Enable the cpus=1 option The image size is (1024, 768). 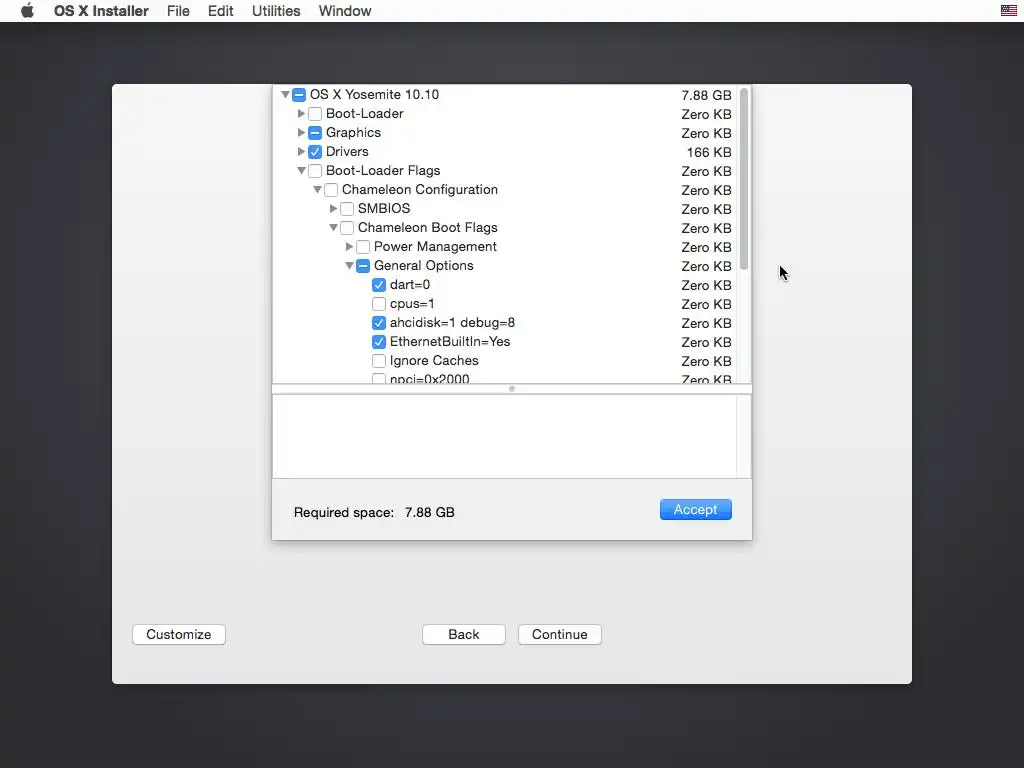[x=379, y=304]
